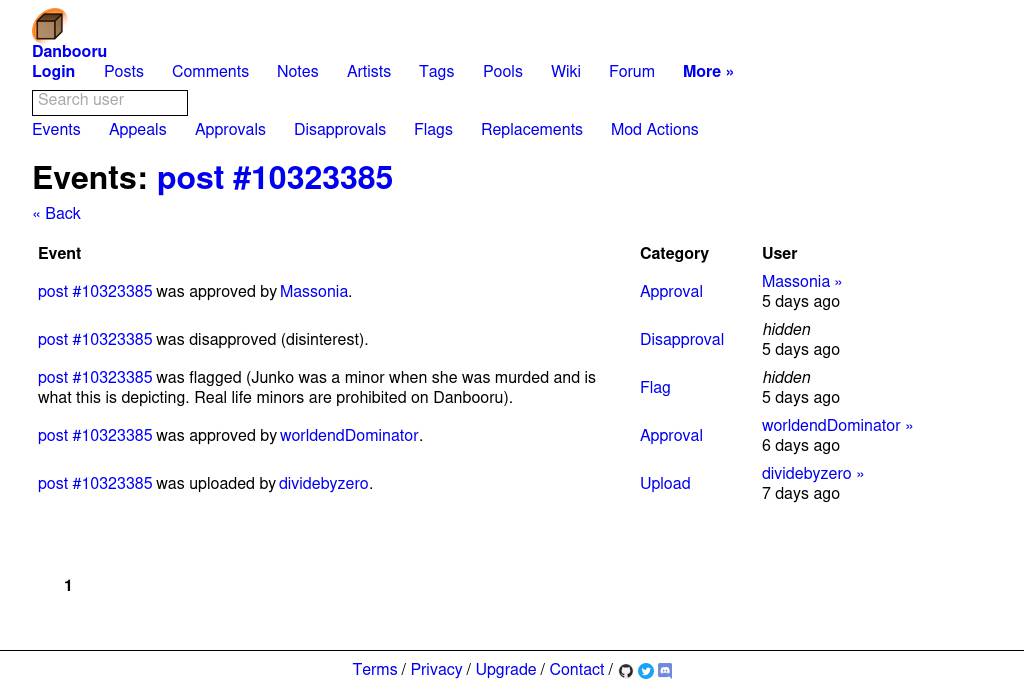The width and height of the screenshot is (1024, 691).
Task: Click the Login link
Action: (53, 73)
